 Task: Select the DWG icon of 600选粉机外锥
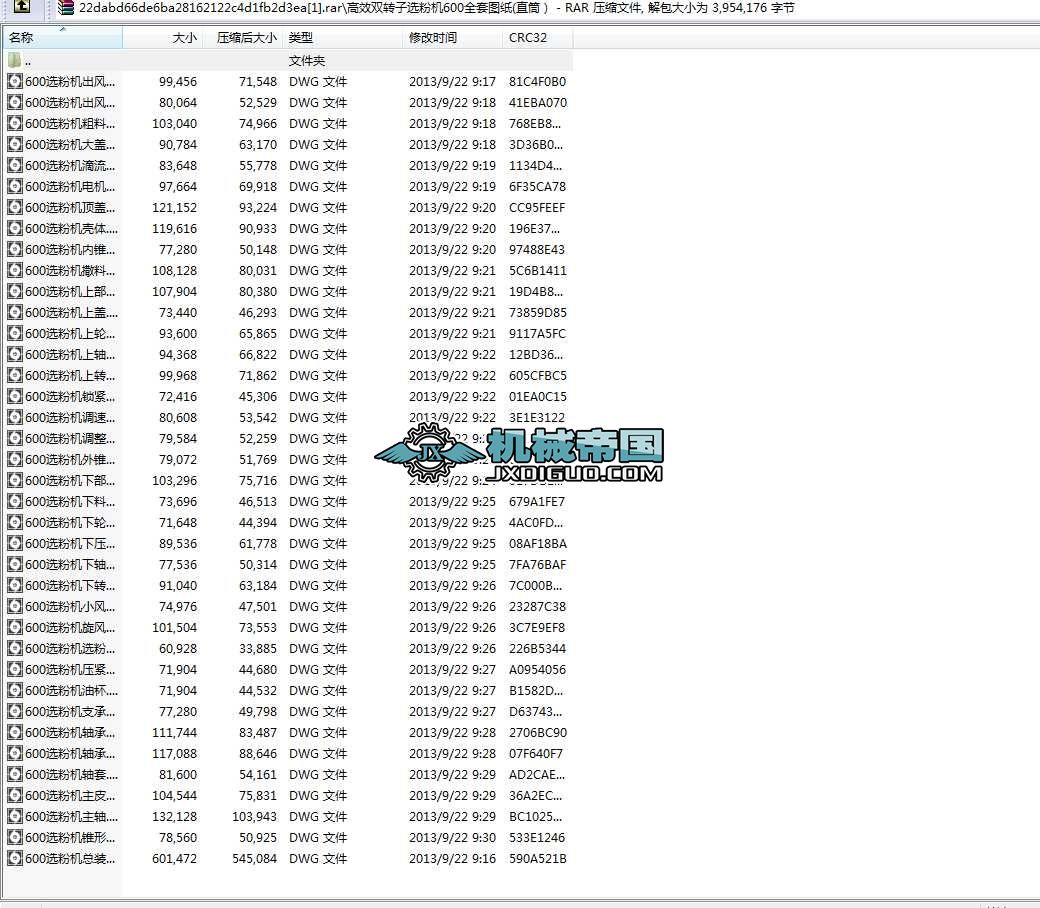pyautogui.click(x=15, y=460)
